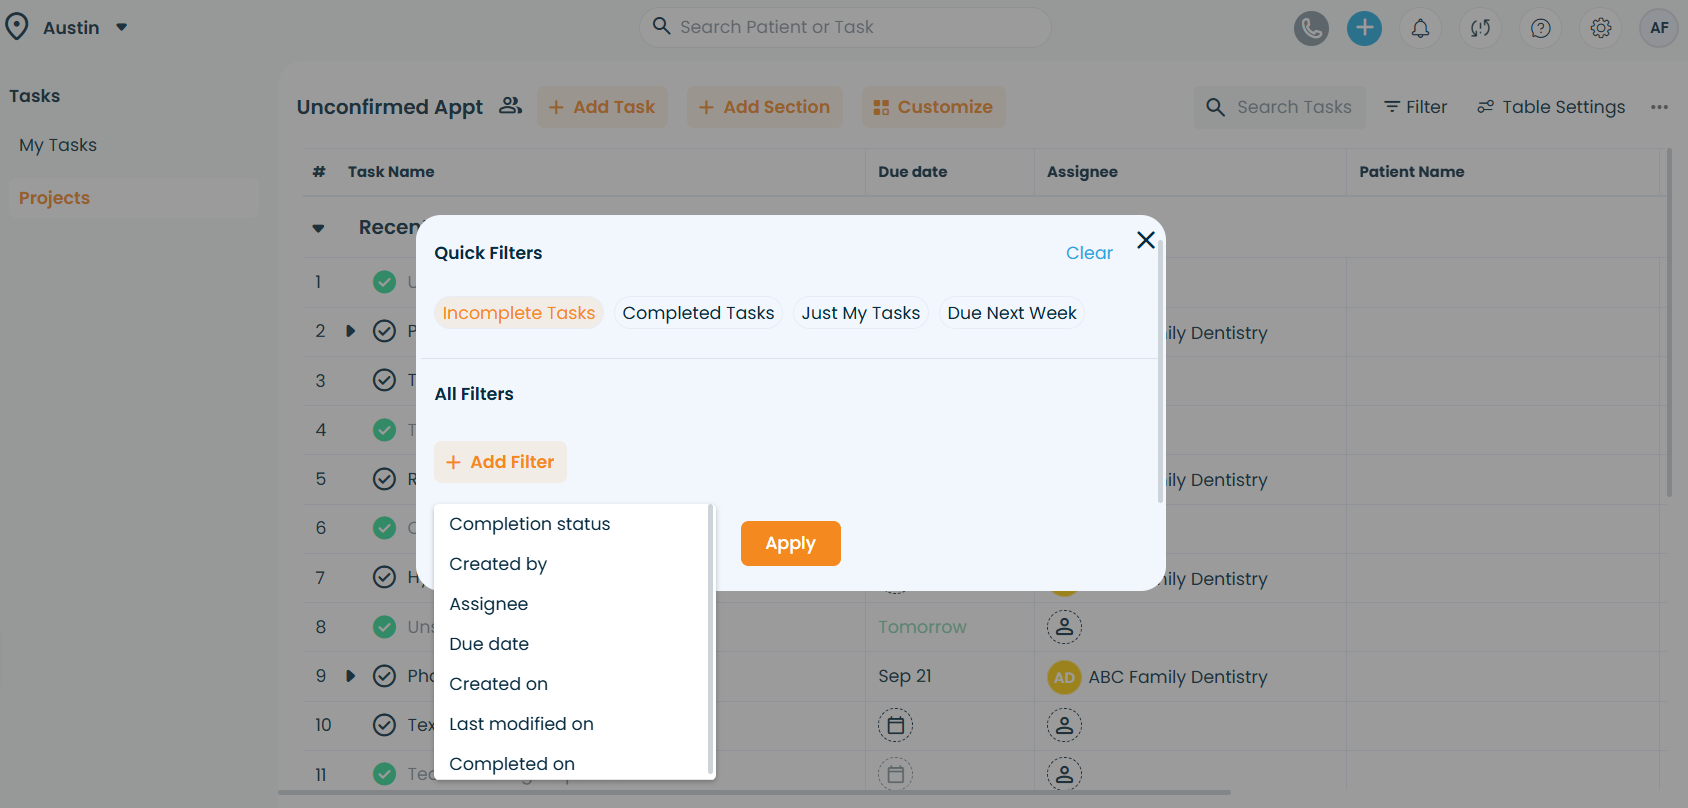Click the phone call icon in header
This screenshot has width=1688, height=808.
1311,28
